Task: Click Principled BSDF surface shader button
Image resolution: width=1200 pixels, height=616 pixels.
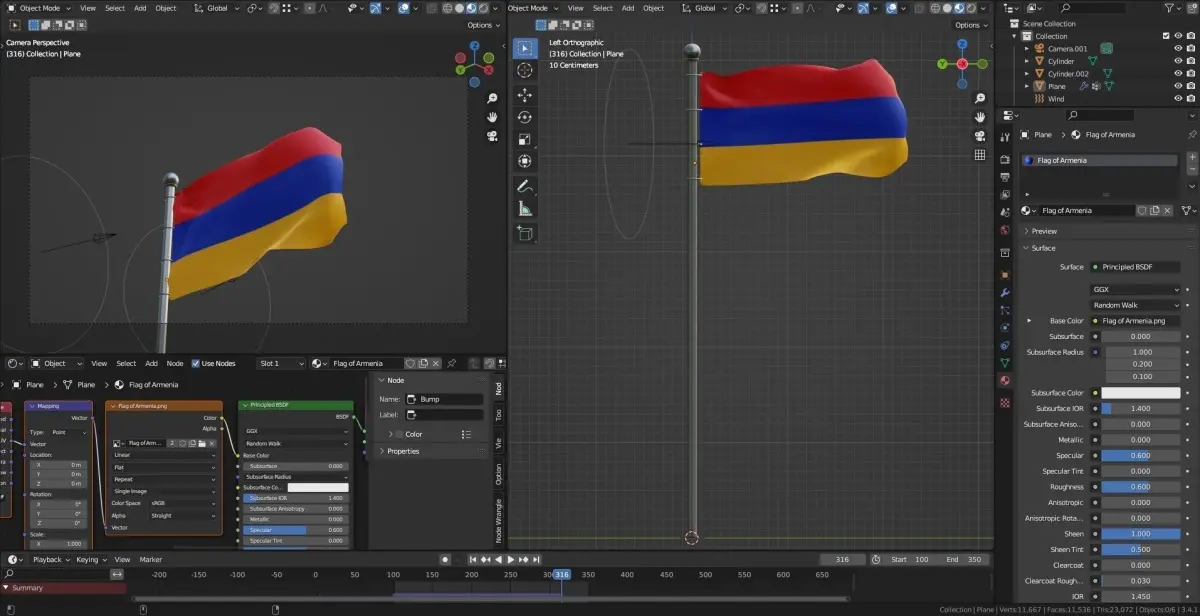Action: click(x=1135, y=267)
